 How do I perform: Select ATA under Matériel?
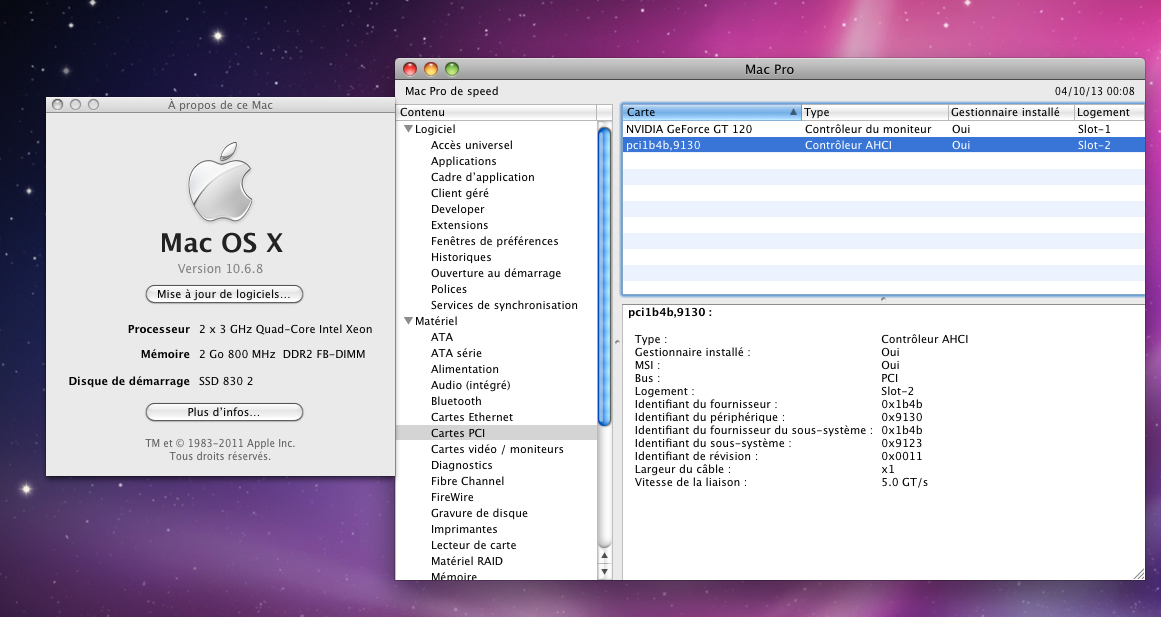(x=441, y=337)
